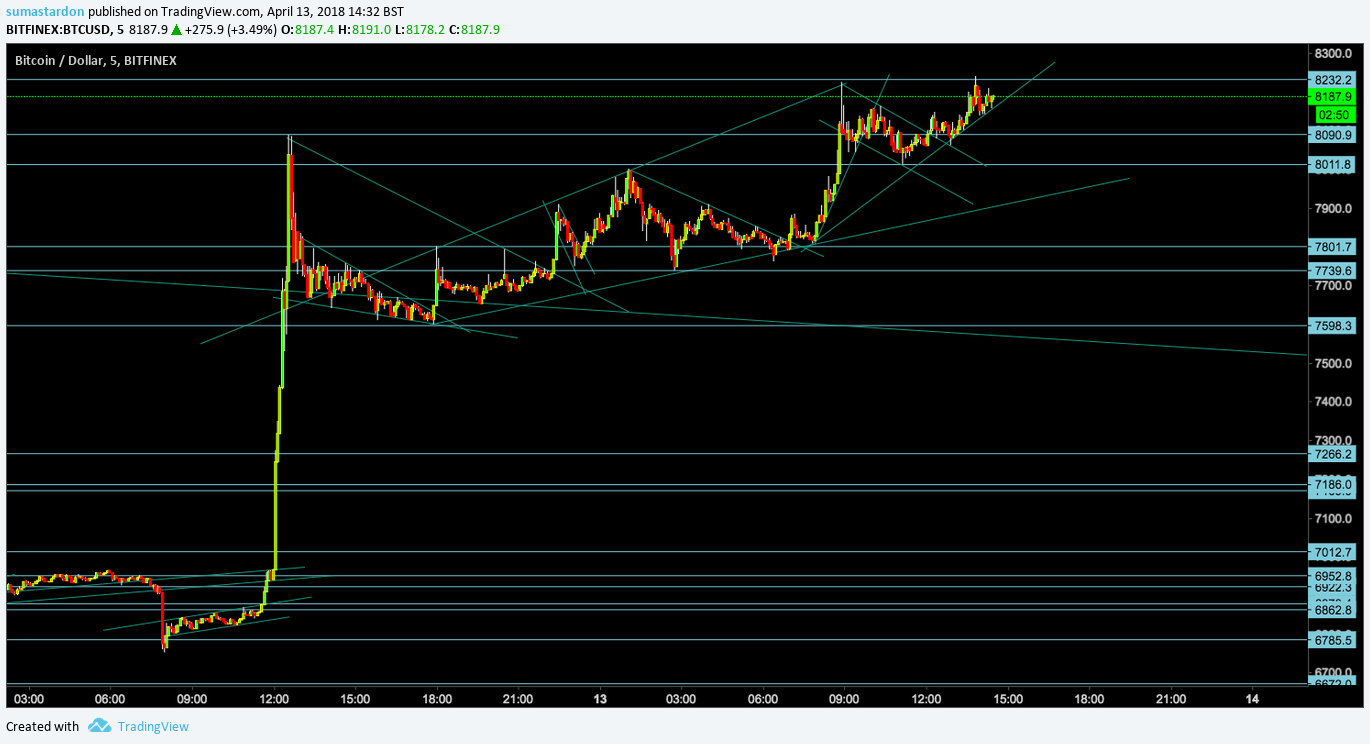Click the green 8187.9 price-axis label

tap(1333, 97)
